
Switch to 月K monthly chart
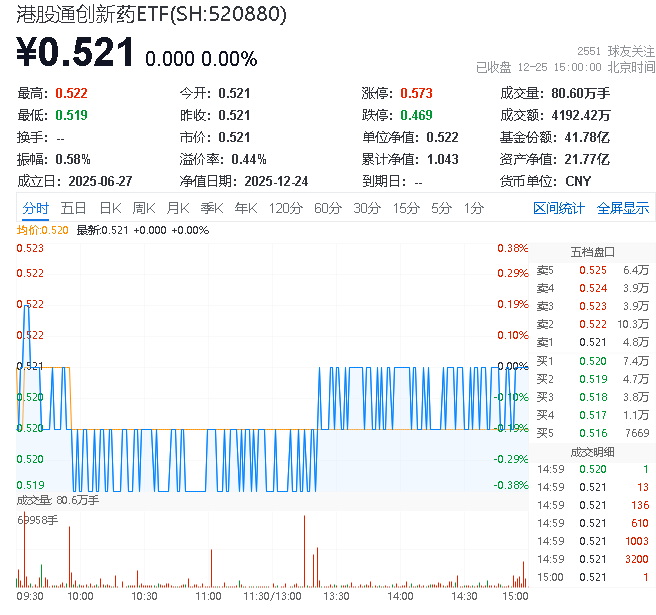point(178,208)
